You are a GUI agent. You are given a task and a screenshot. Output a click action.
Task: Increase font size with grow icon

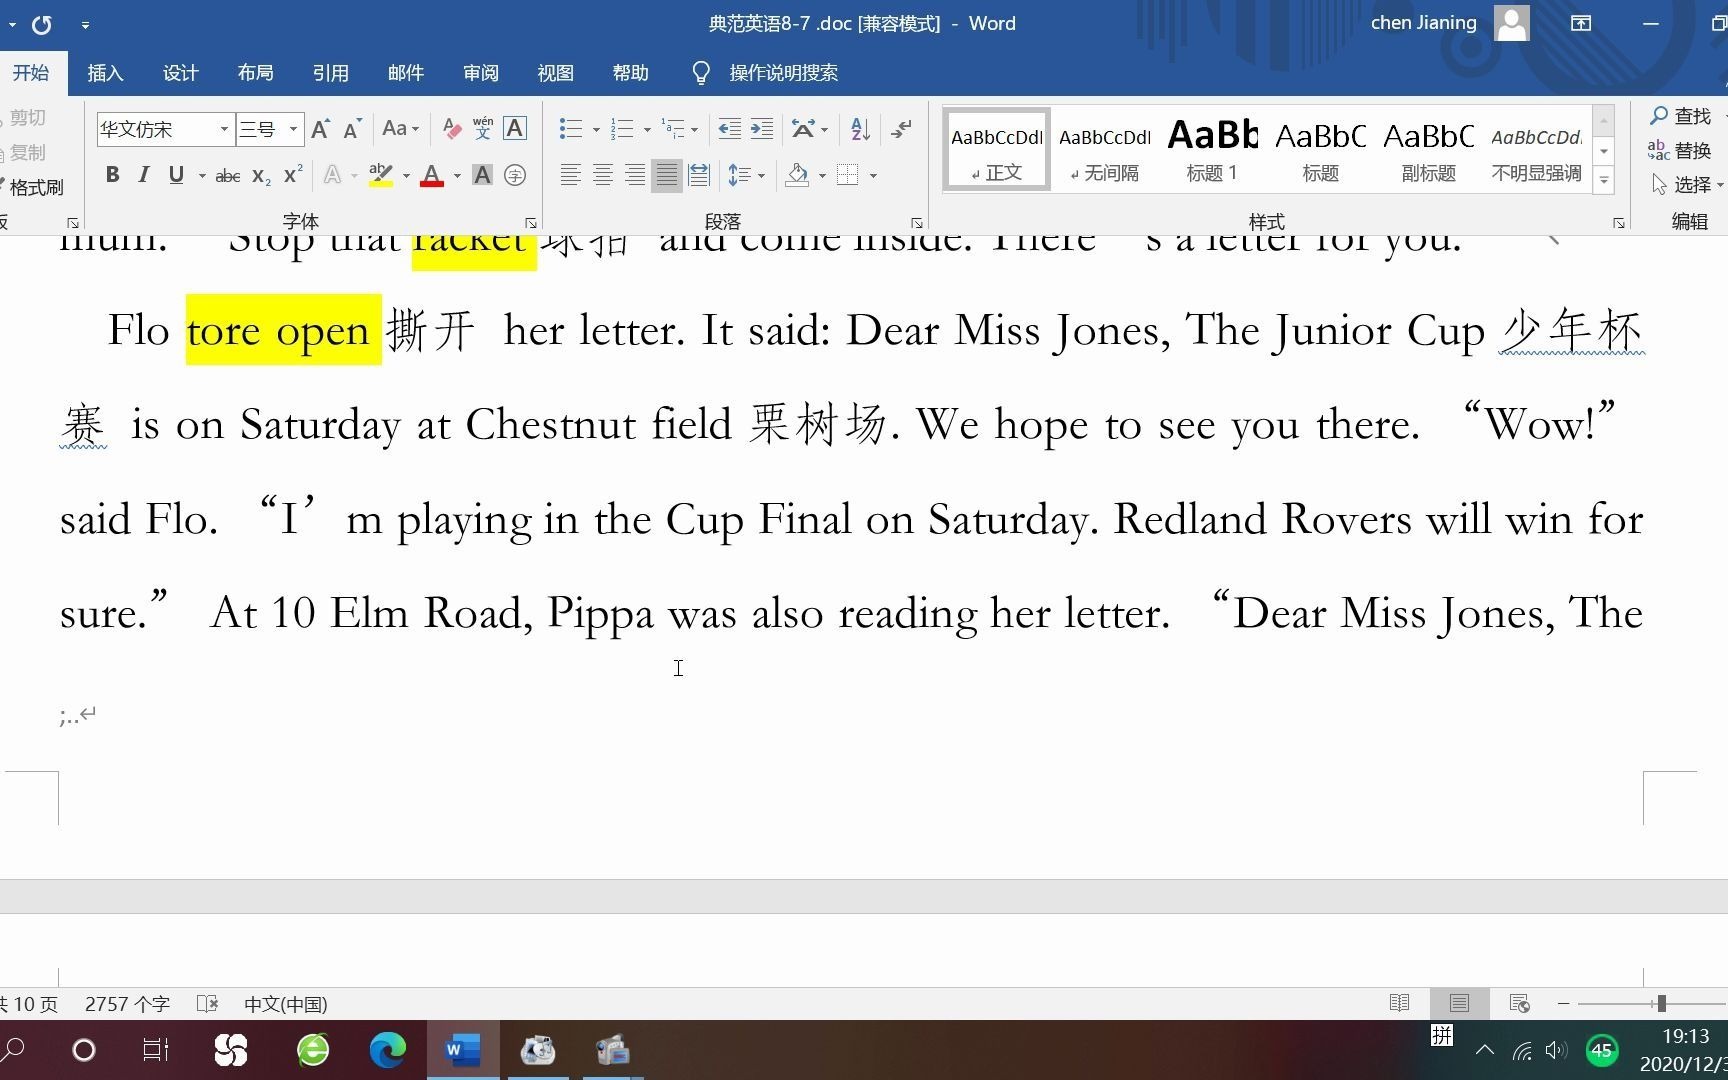tap(320, 129)
